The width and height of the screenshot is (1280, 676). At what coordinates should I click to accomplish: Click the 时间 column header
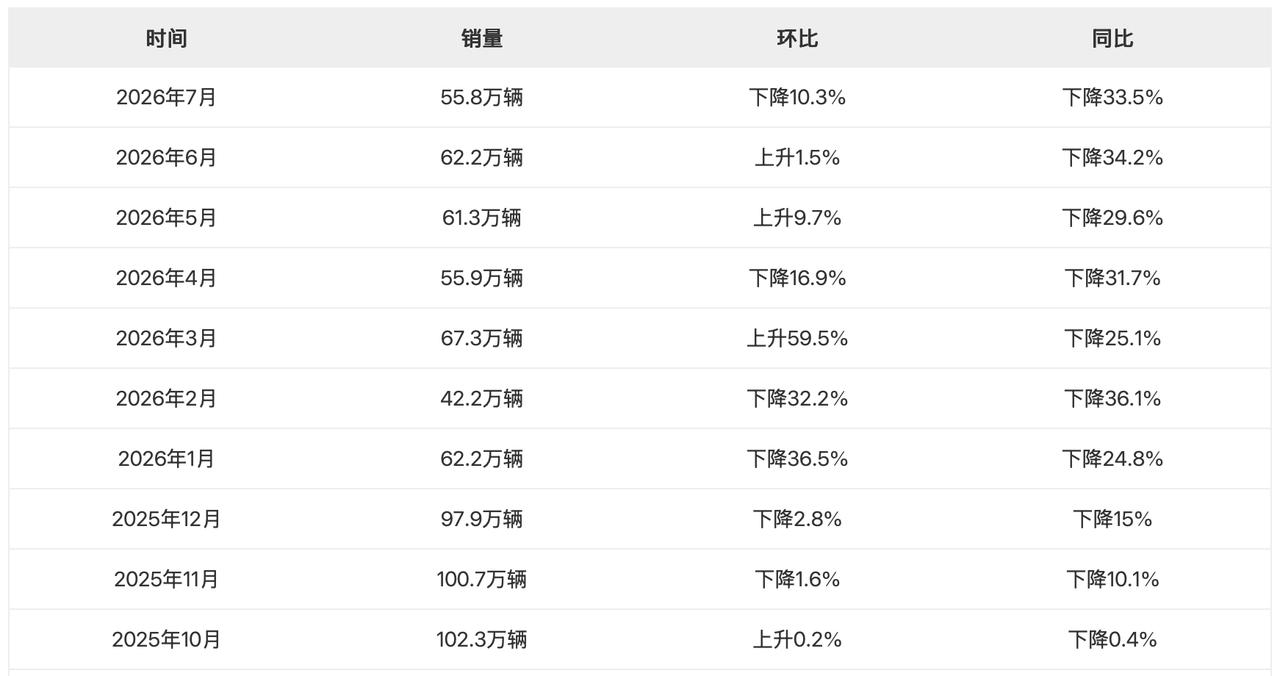pyautogui.click(x=166, y=38)
